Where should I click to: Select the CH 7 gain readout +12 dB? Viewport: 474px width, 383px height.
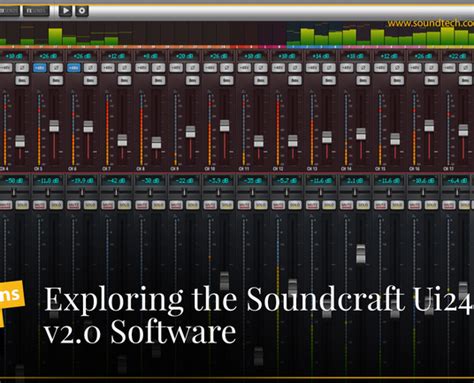coord(116,56)
